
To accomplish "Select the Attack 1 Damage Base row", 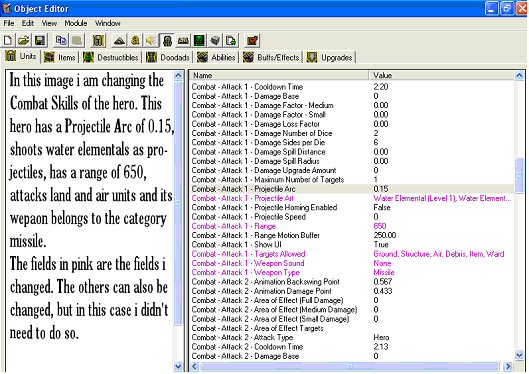I will pos(352,96).
